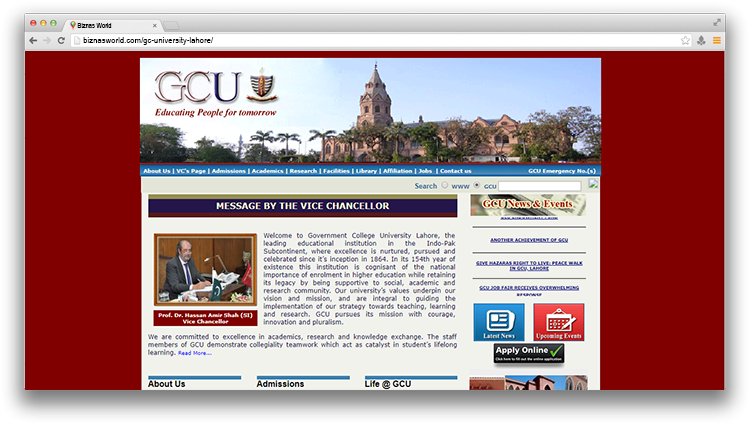Screen dimensions: 750x425
Task: Click inside the site search field
Action: point(540,186)
